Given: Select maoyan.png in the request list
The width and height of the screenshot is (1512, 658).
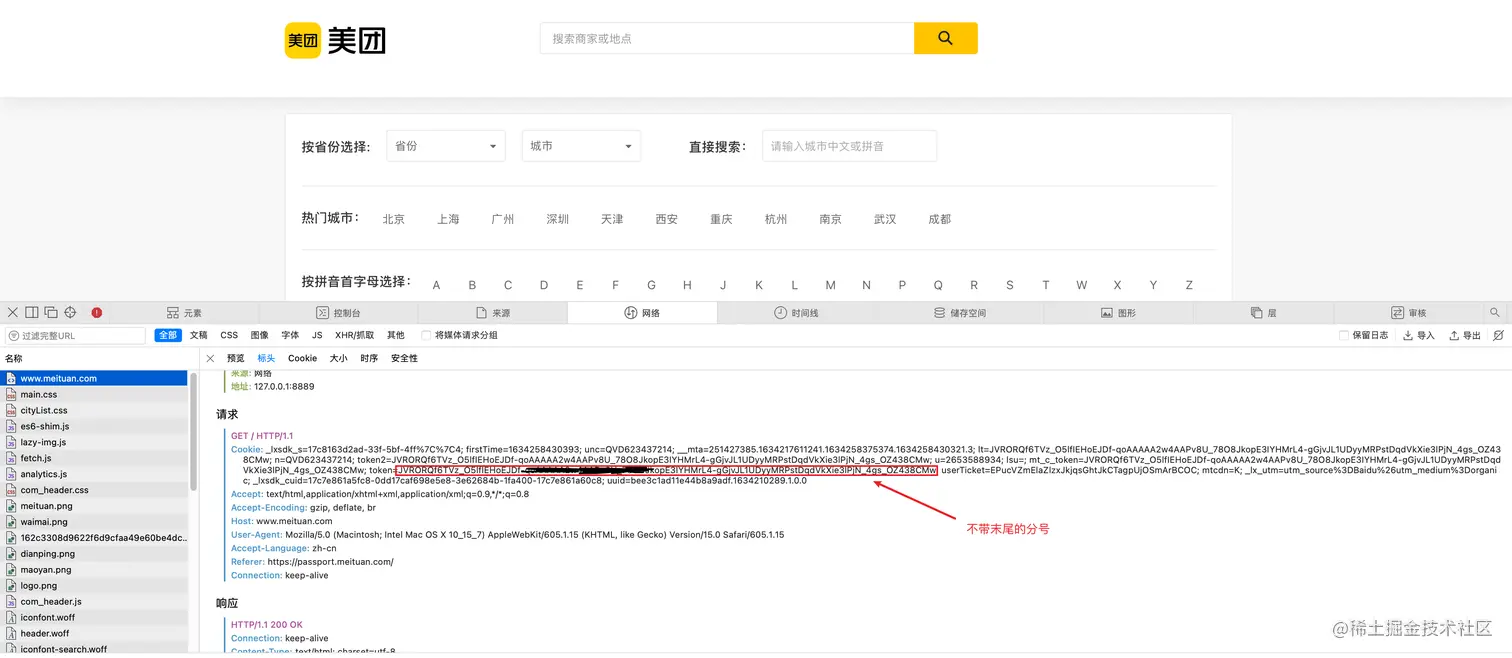Looking at the screenshot, I should [94, 569].
